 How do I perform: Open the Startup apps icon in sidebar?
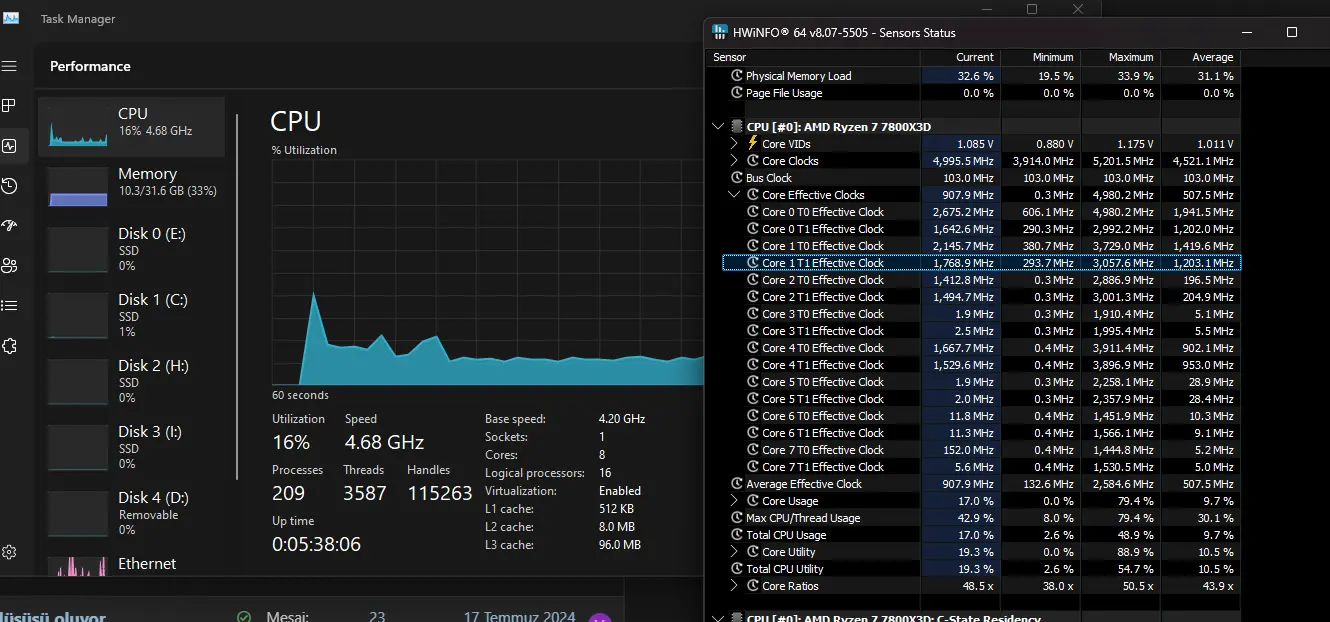(10, 226)
